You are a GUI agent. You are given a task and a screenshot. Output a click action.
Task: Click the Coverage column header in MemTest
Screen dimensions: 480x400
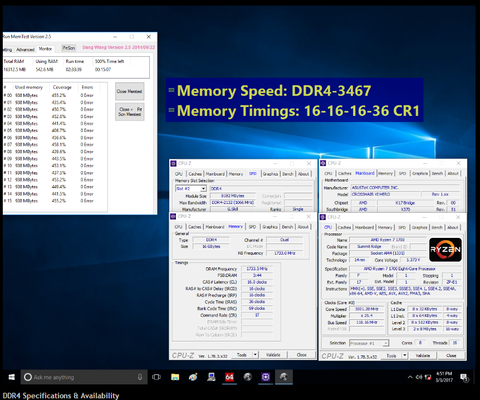pos(62,87)
